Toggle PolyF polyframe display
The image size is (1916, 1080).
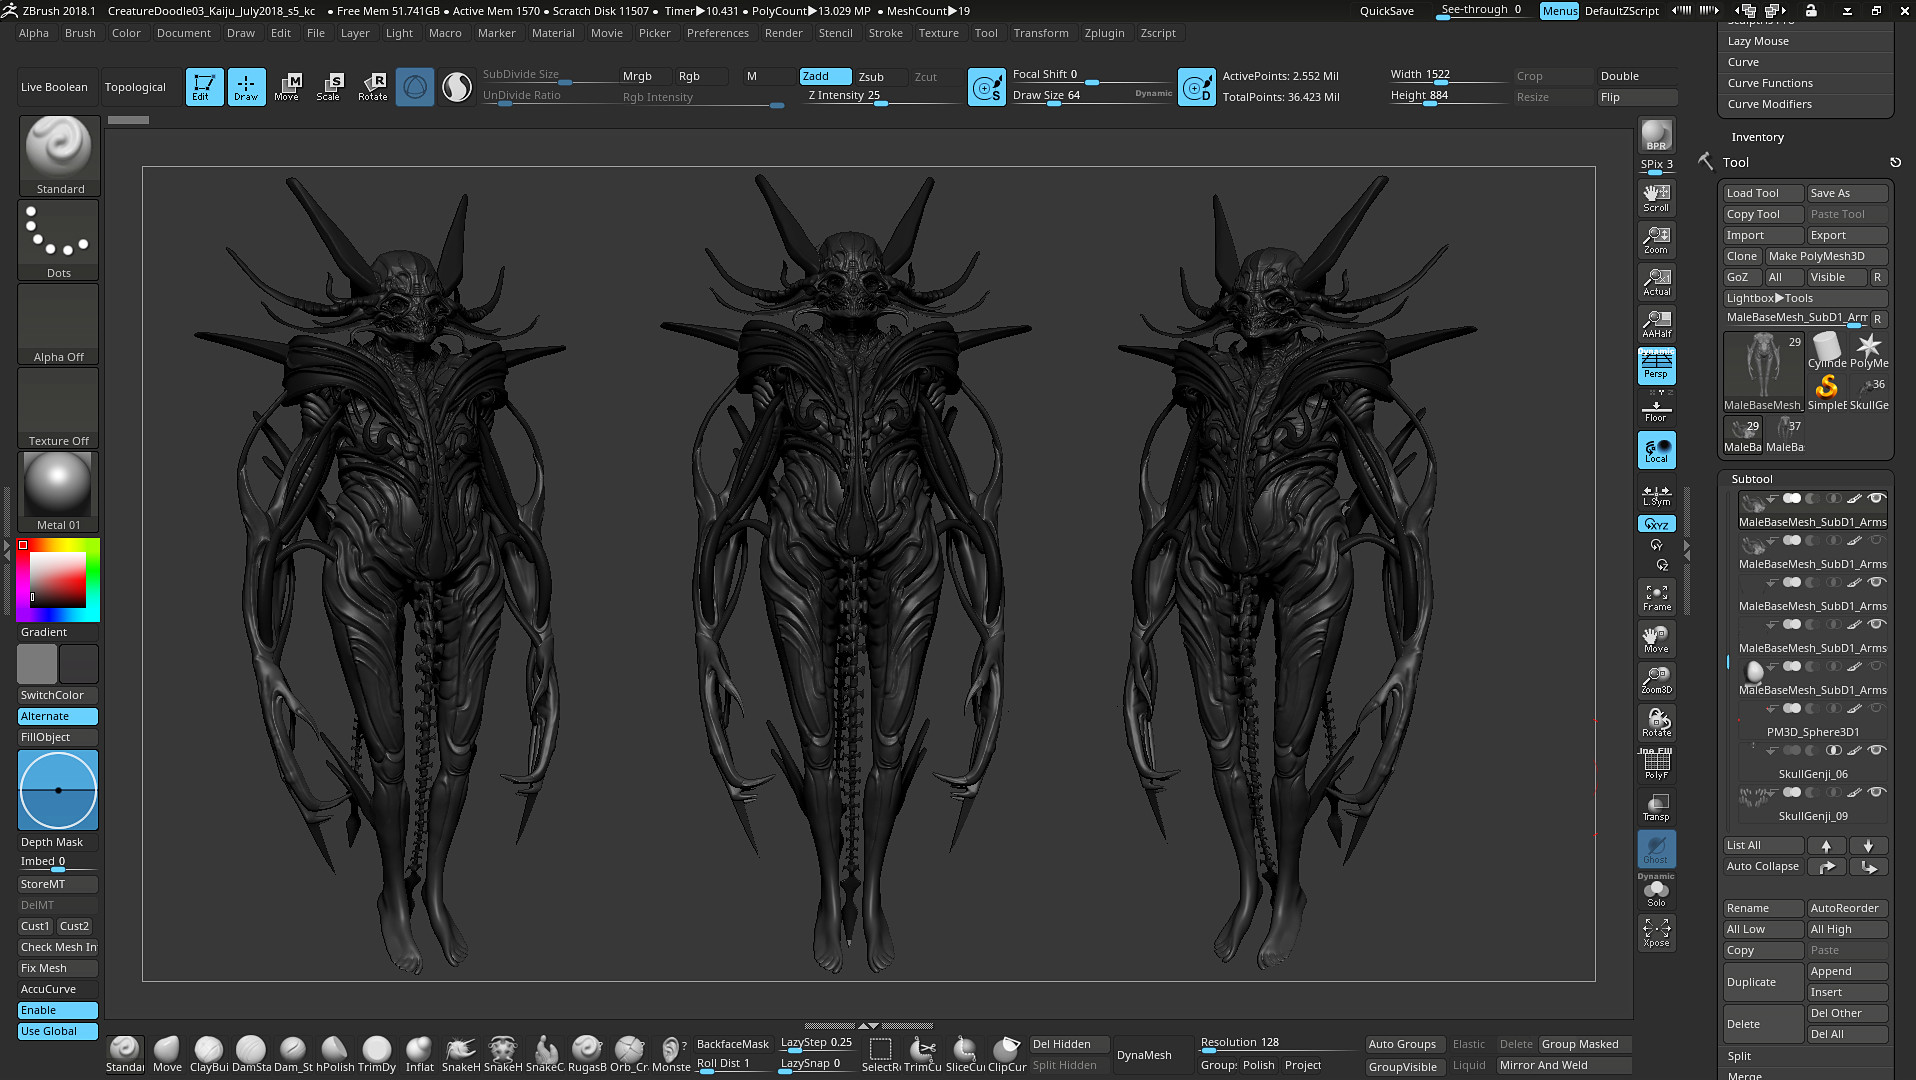[x=1656, y=763]
